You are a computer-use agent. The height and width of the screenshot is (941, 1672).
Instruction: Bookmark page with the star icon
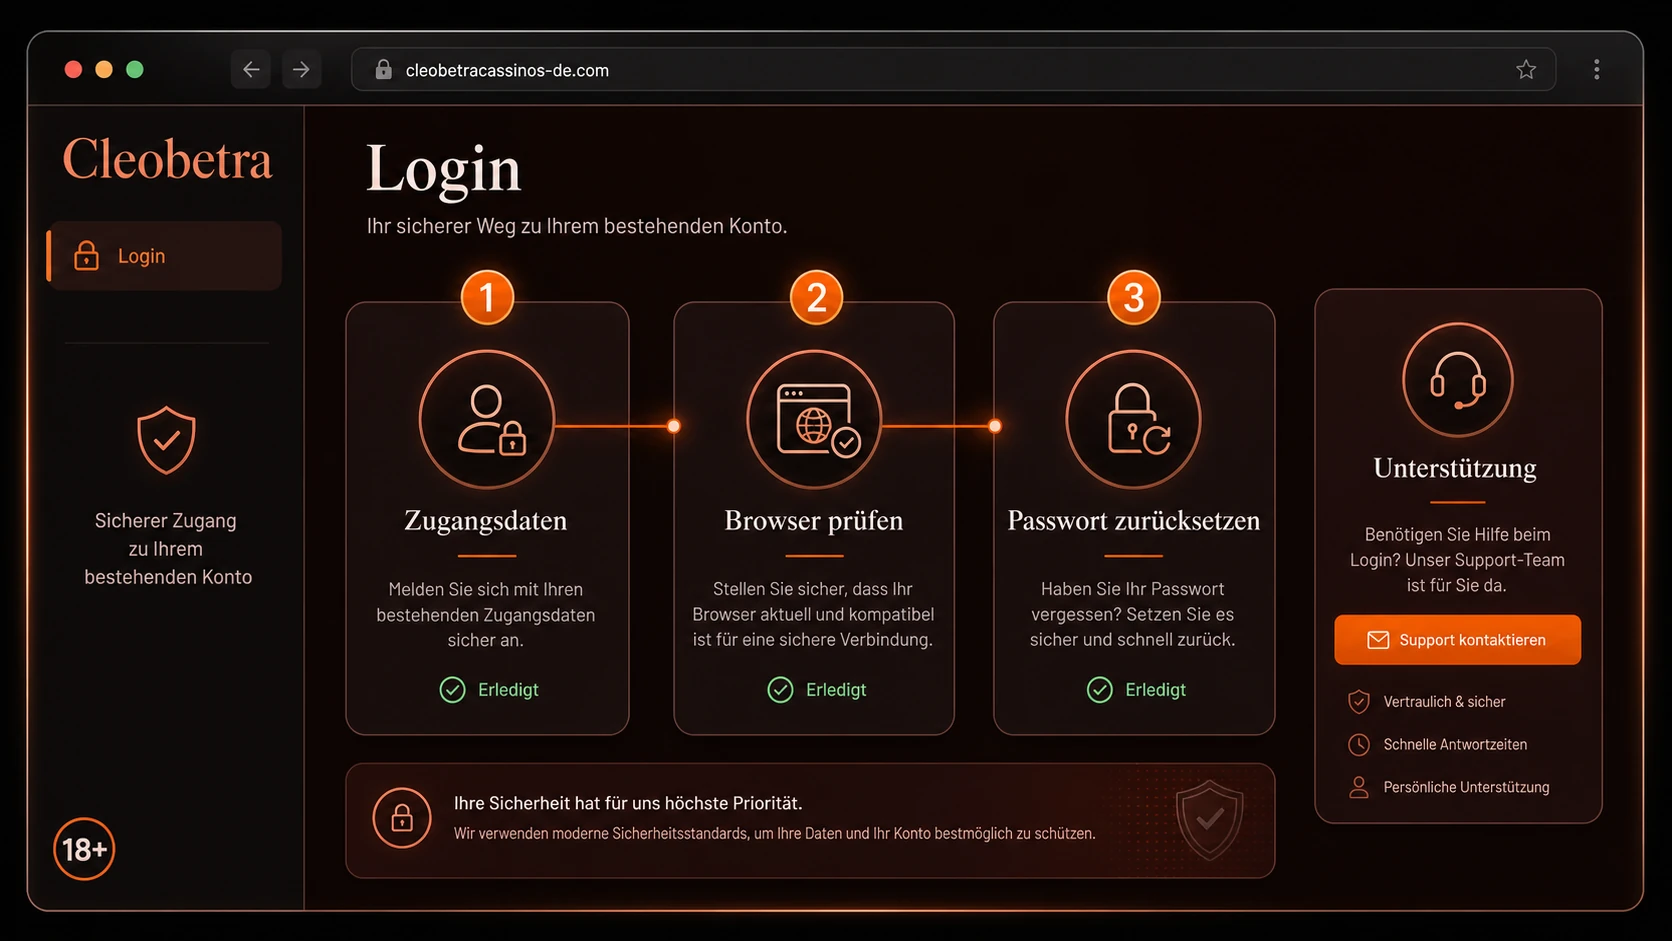coord(1526,70)
